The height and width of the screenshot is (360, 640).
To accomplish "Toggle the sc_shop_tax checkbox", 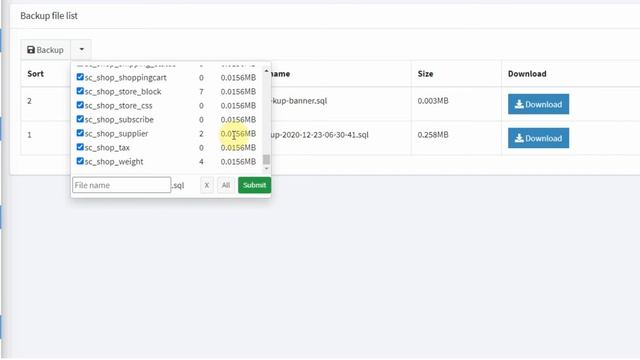I will click(x=80, y=147).
